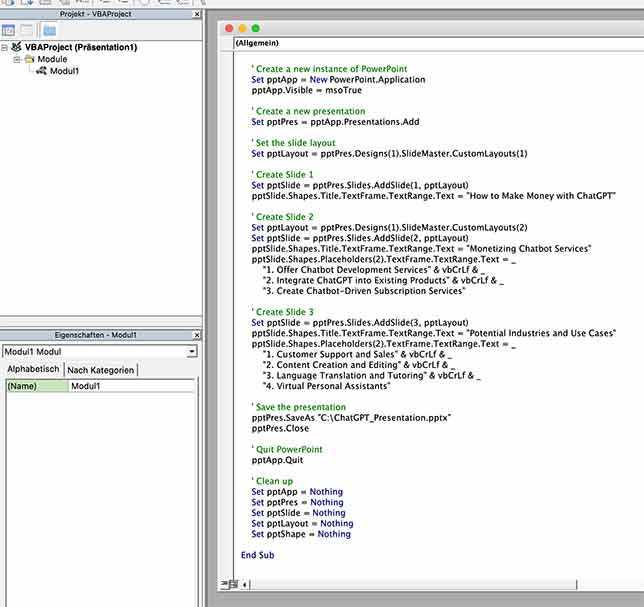The width and height of the screenshot is (644, 607).
Task: Click the Language Translation and Tutoring line
Action: 372,376
